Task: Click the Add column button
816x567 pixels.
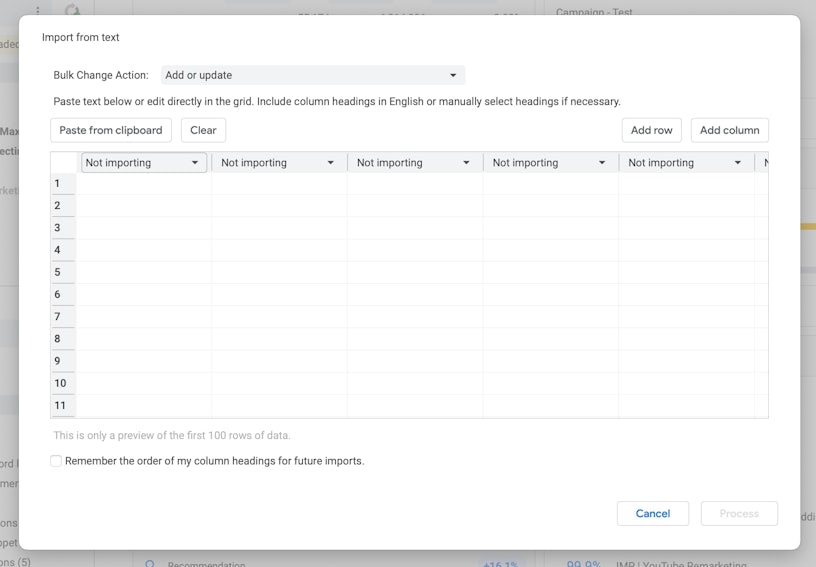Action: pos(729,130)
